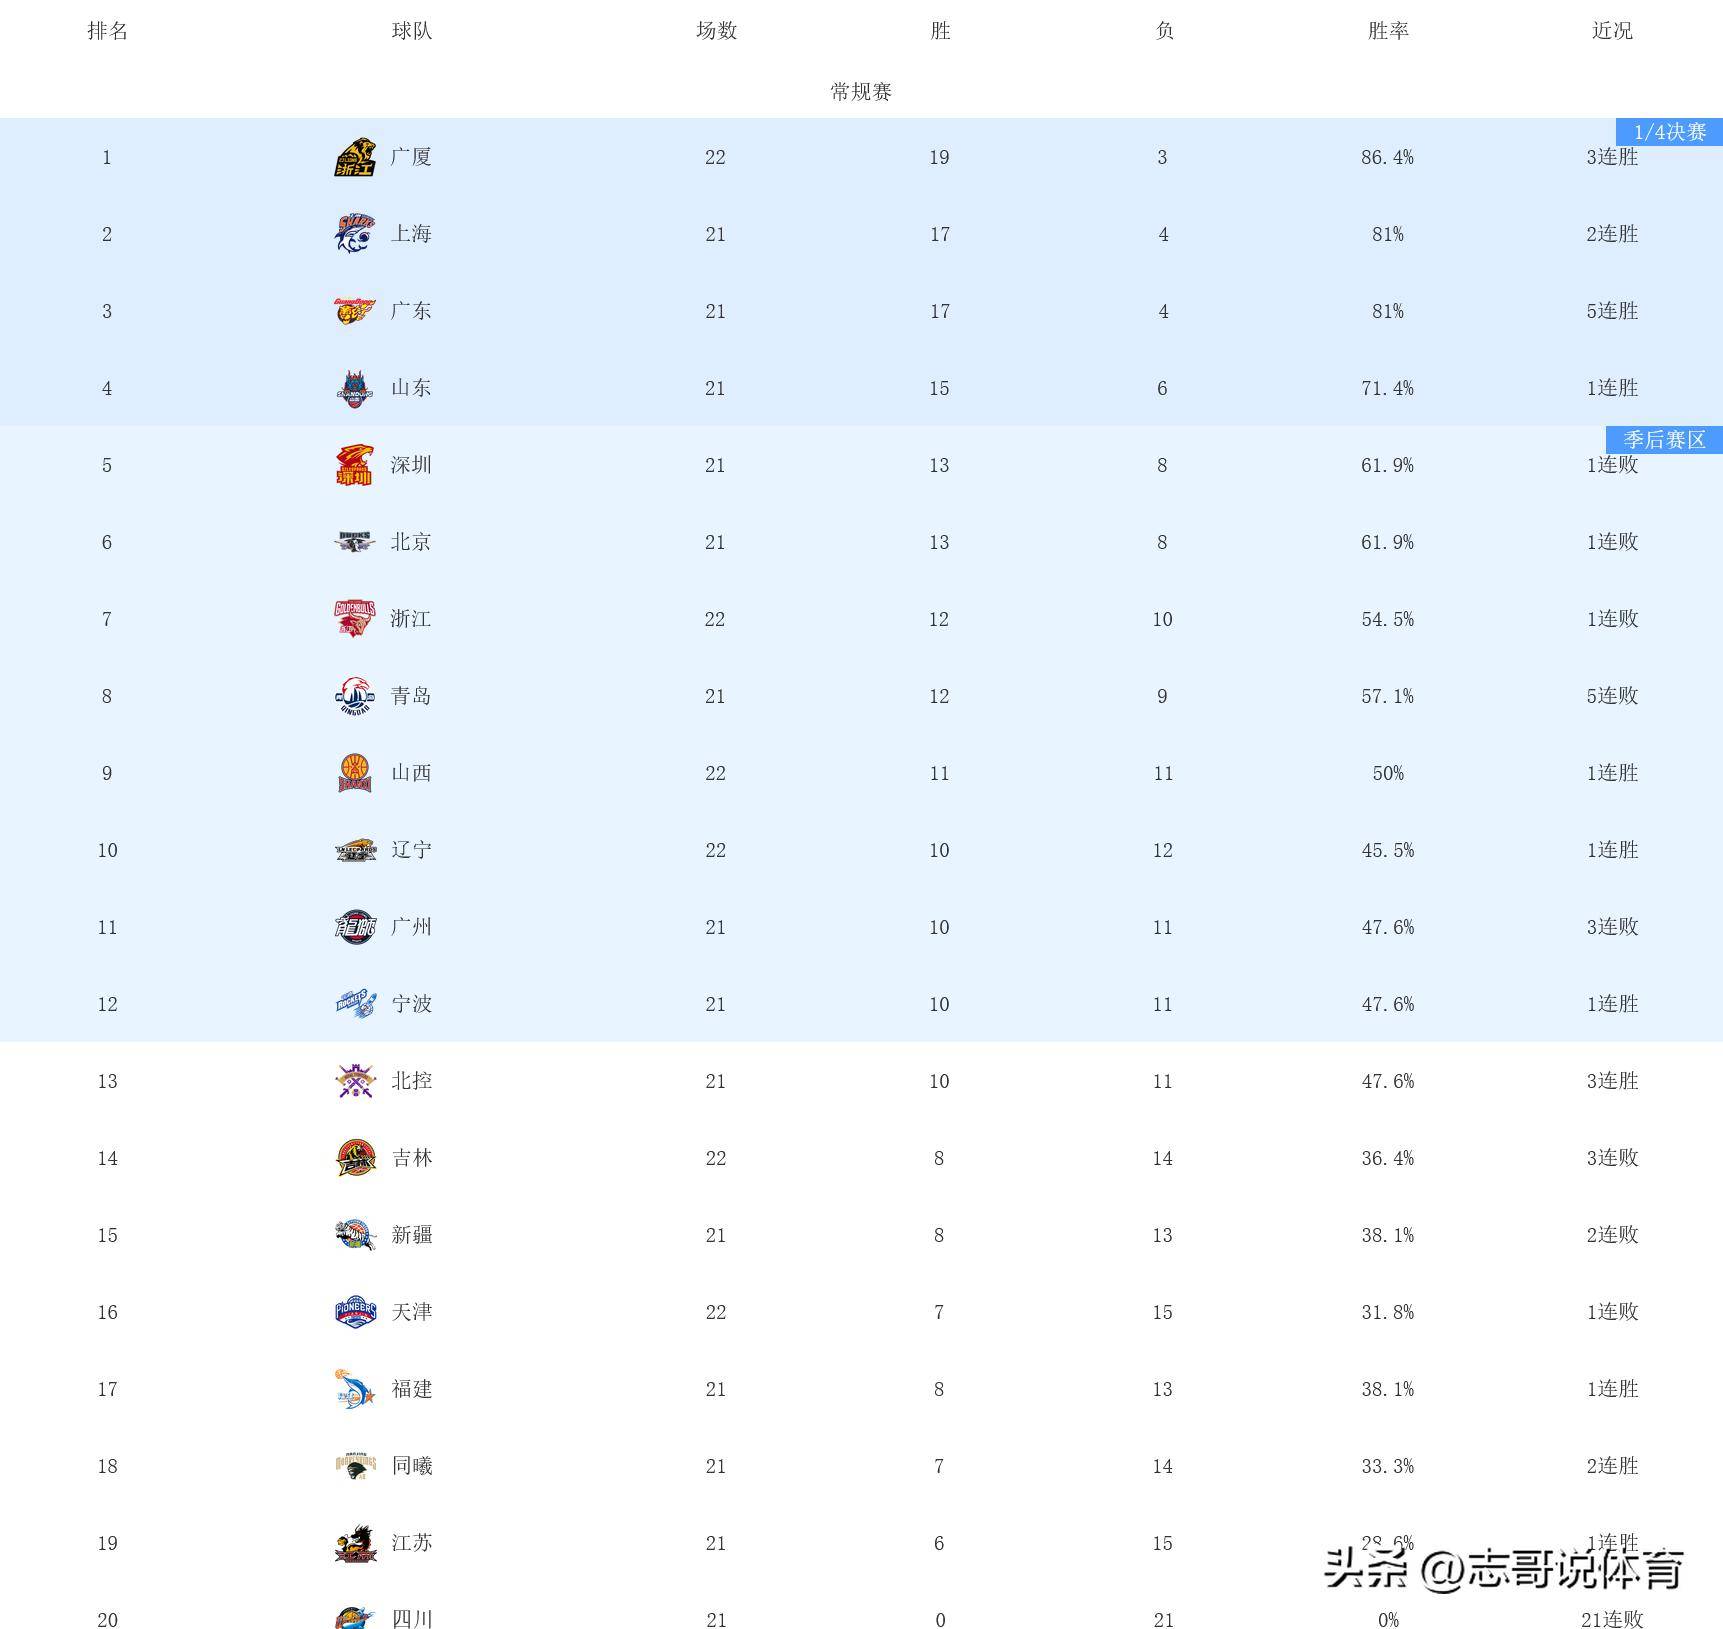Click the 深圳 team logo

coord(354,466)
